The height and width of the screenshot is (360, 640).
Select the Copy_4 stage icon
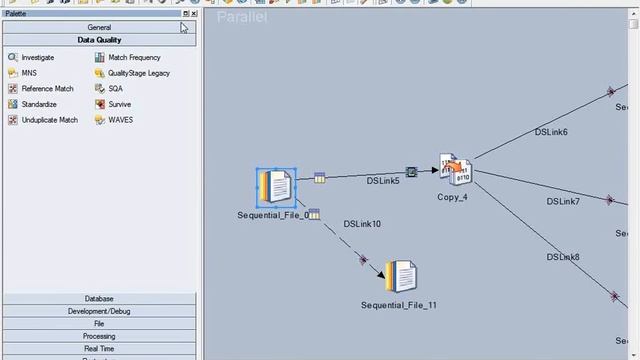pyautogui.click(x=455, y=169)
